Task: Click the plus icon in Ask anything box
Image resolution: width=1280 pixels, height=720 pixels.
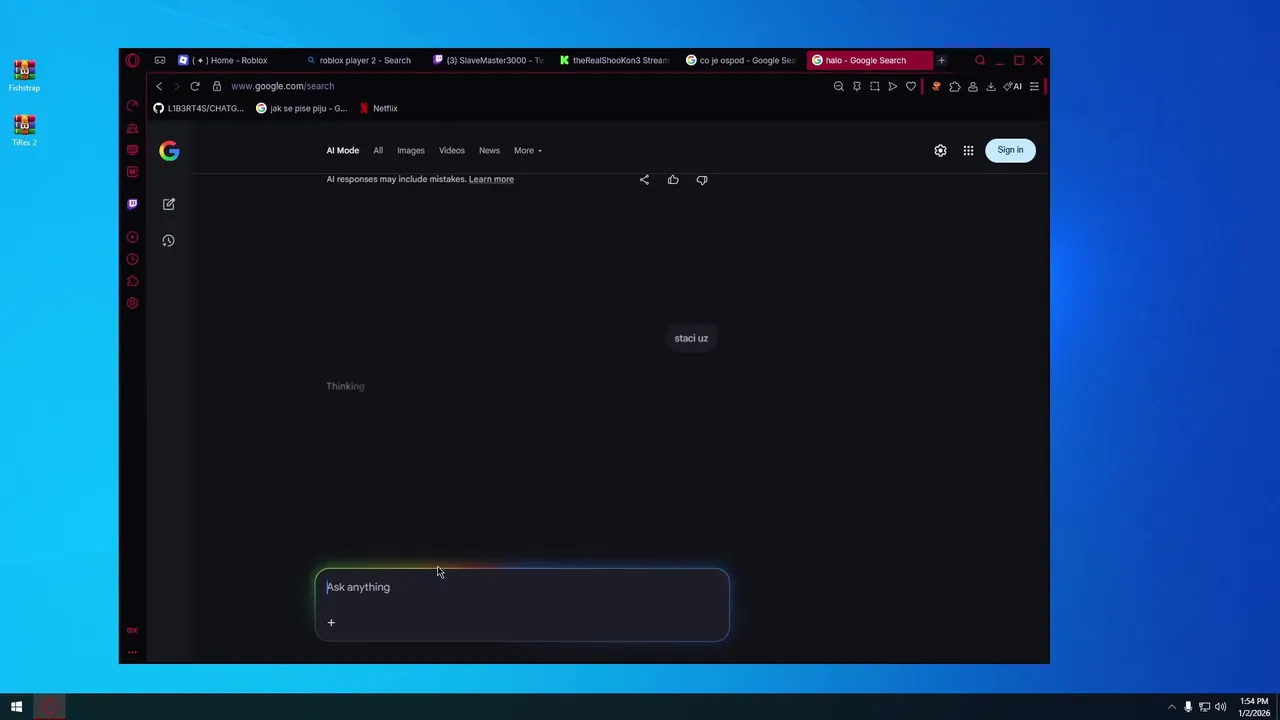Action: pyautogui.click(x=331, y=623)
